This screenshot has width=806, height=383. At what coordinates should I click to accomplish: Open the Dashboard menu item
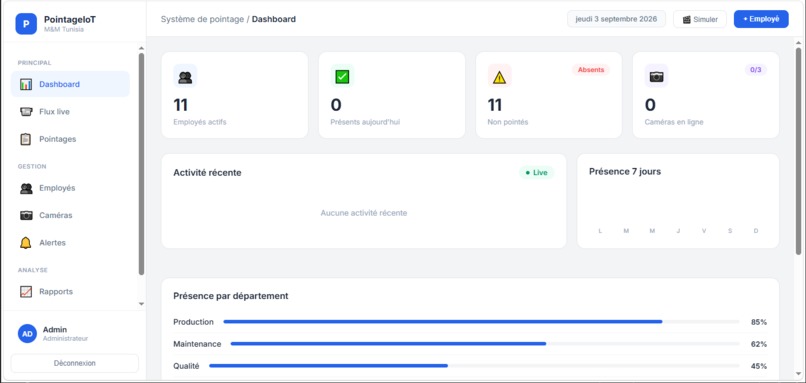[x=70, y=84]
